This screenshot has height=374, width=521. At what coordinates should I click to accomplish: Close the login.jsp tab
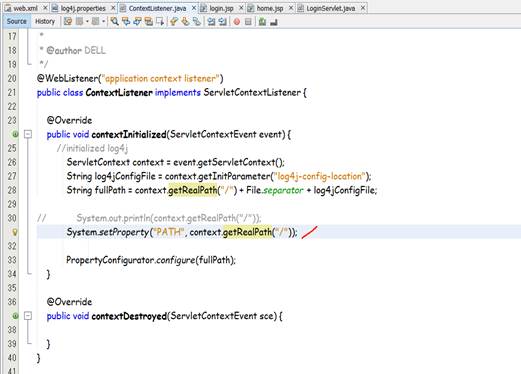point(241,8)
